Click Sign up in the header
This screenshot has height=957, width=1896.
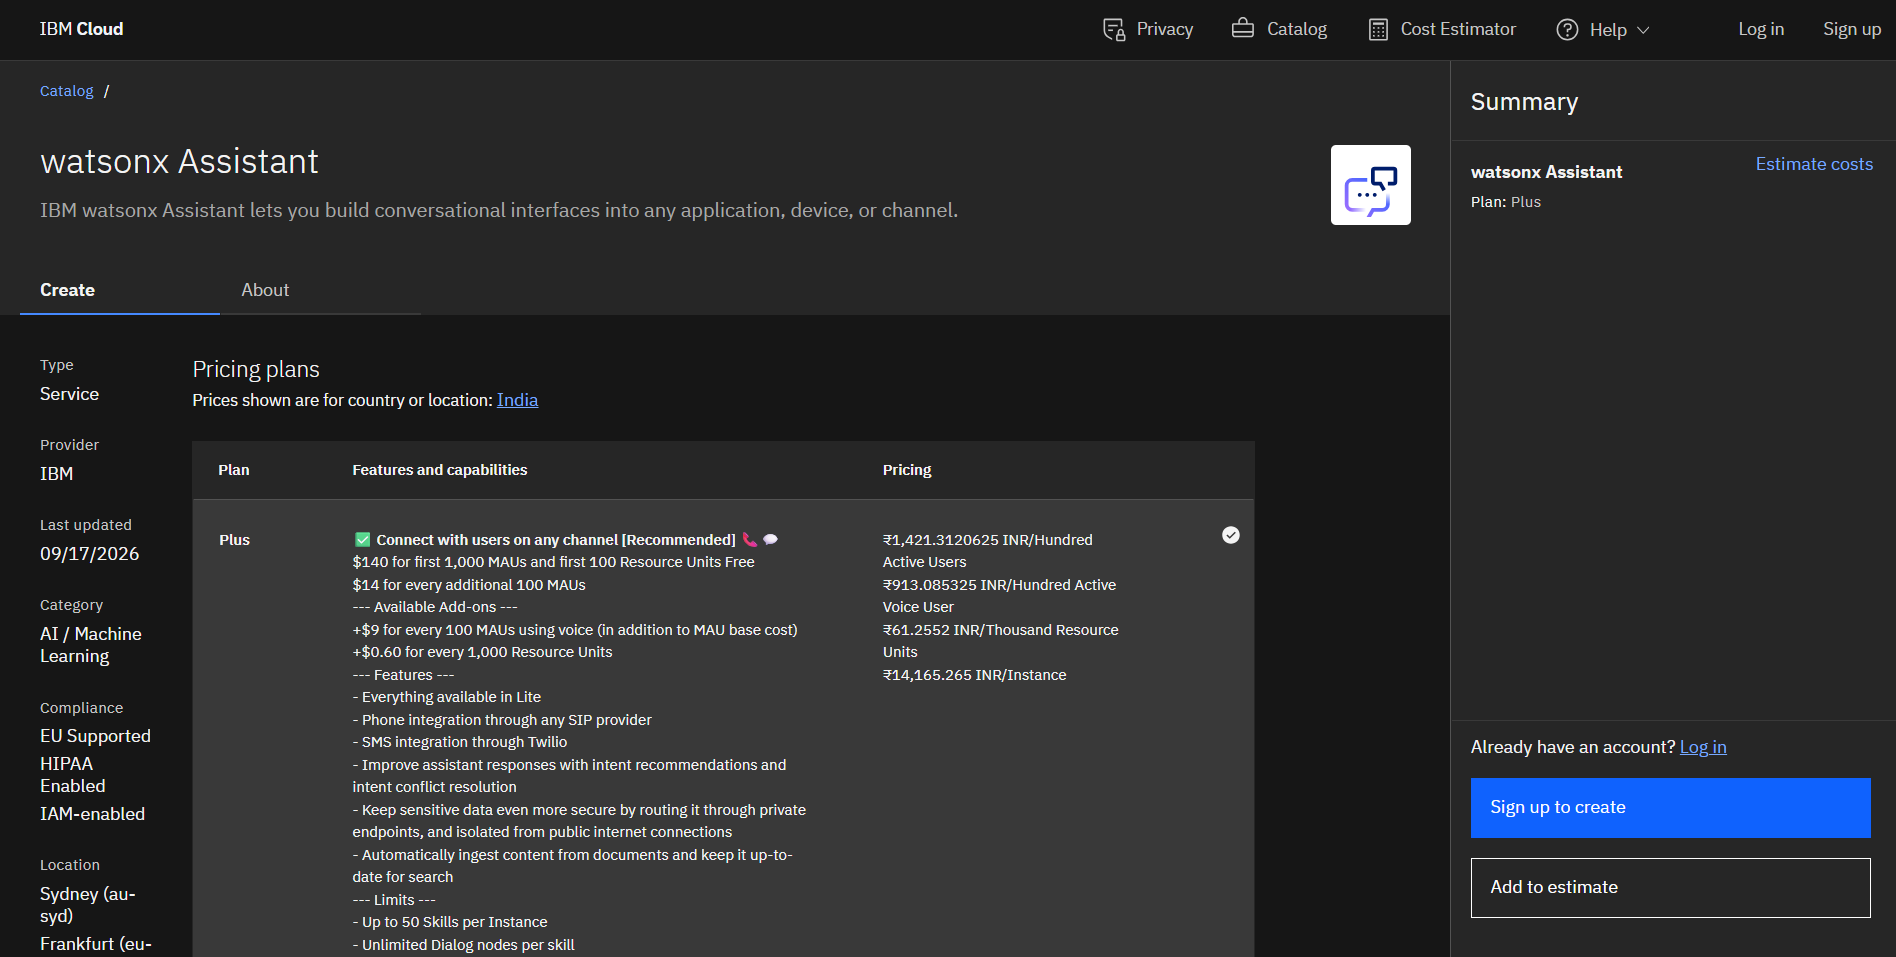click(x=1851, y=29)
